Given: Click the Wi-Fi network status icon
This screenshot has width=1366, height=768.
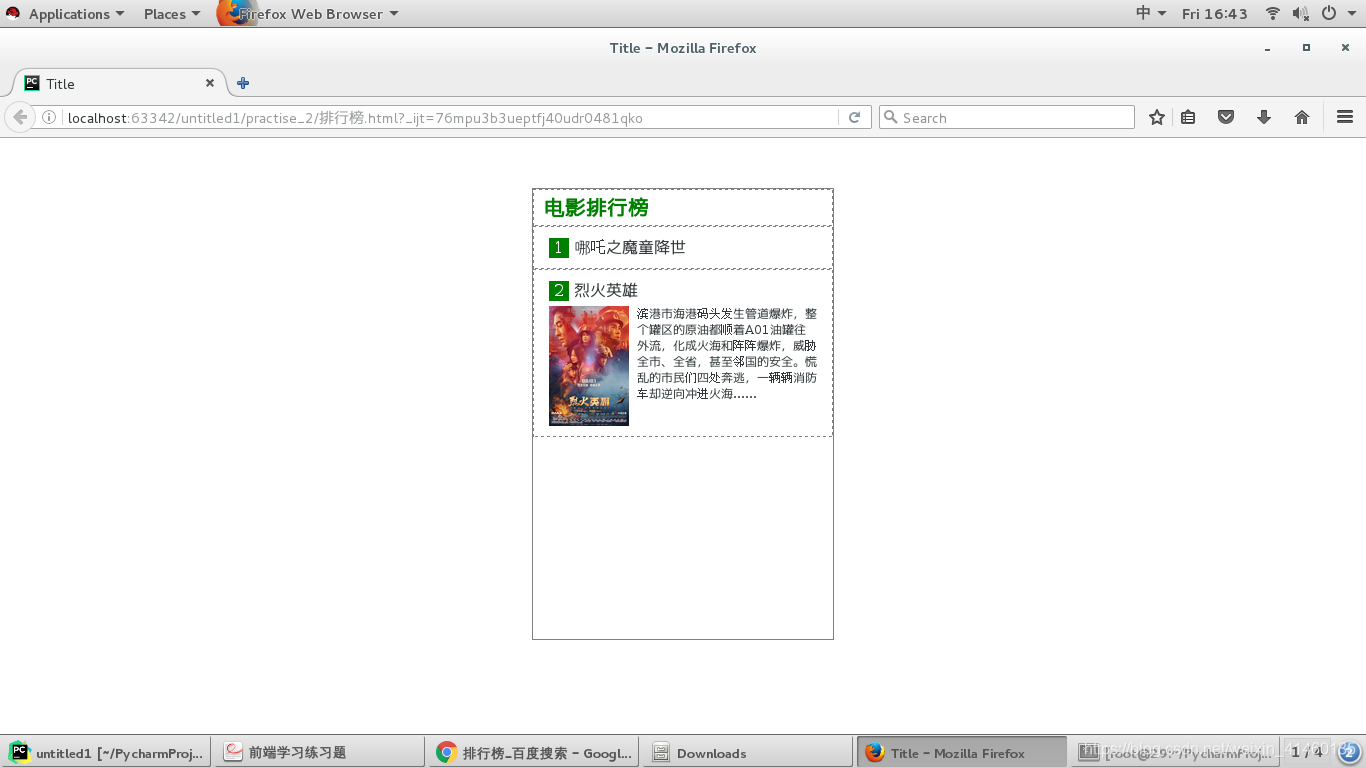Looking at the screenshot, I should coord(1273,13).
